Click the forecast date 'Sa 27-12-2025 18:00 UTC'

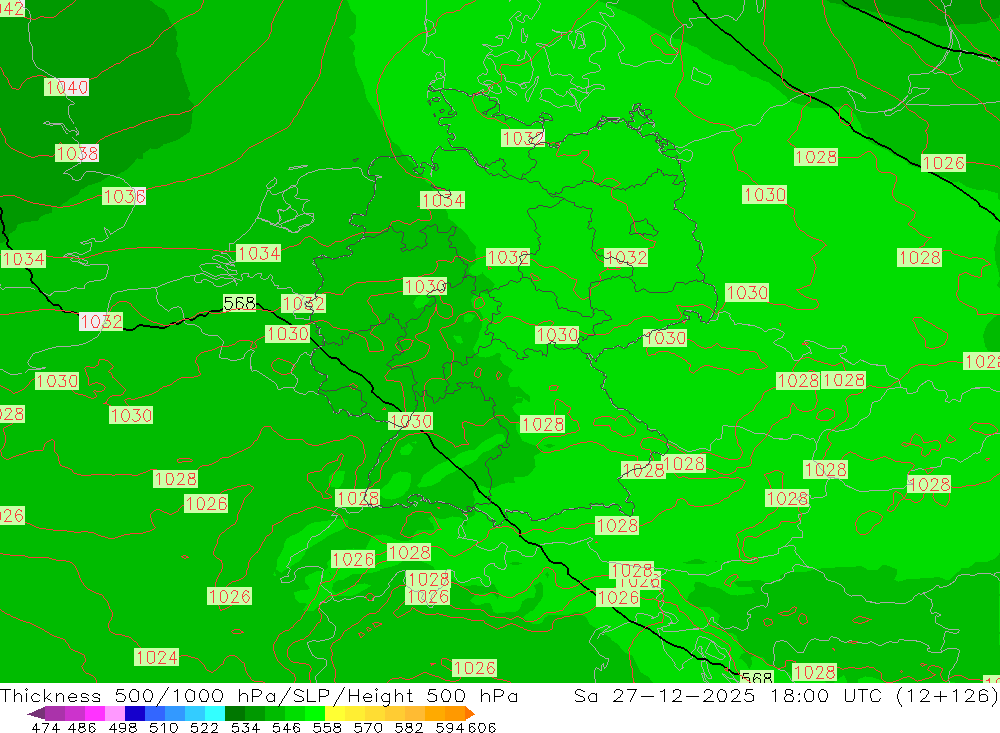[x=728, y=695]
